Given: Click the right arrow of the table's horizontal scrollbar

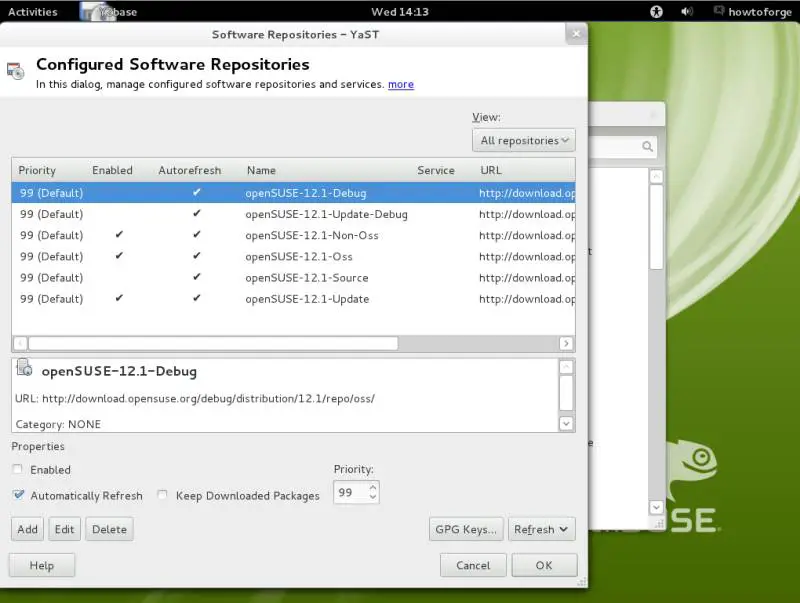Looking at the screenshot, I should click(x=566, y=343).
